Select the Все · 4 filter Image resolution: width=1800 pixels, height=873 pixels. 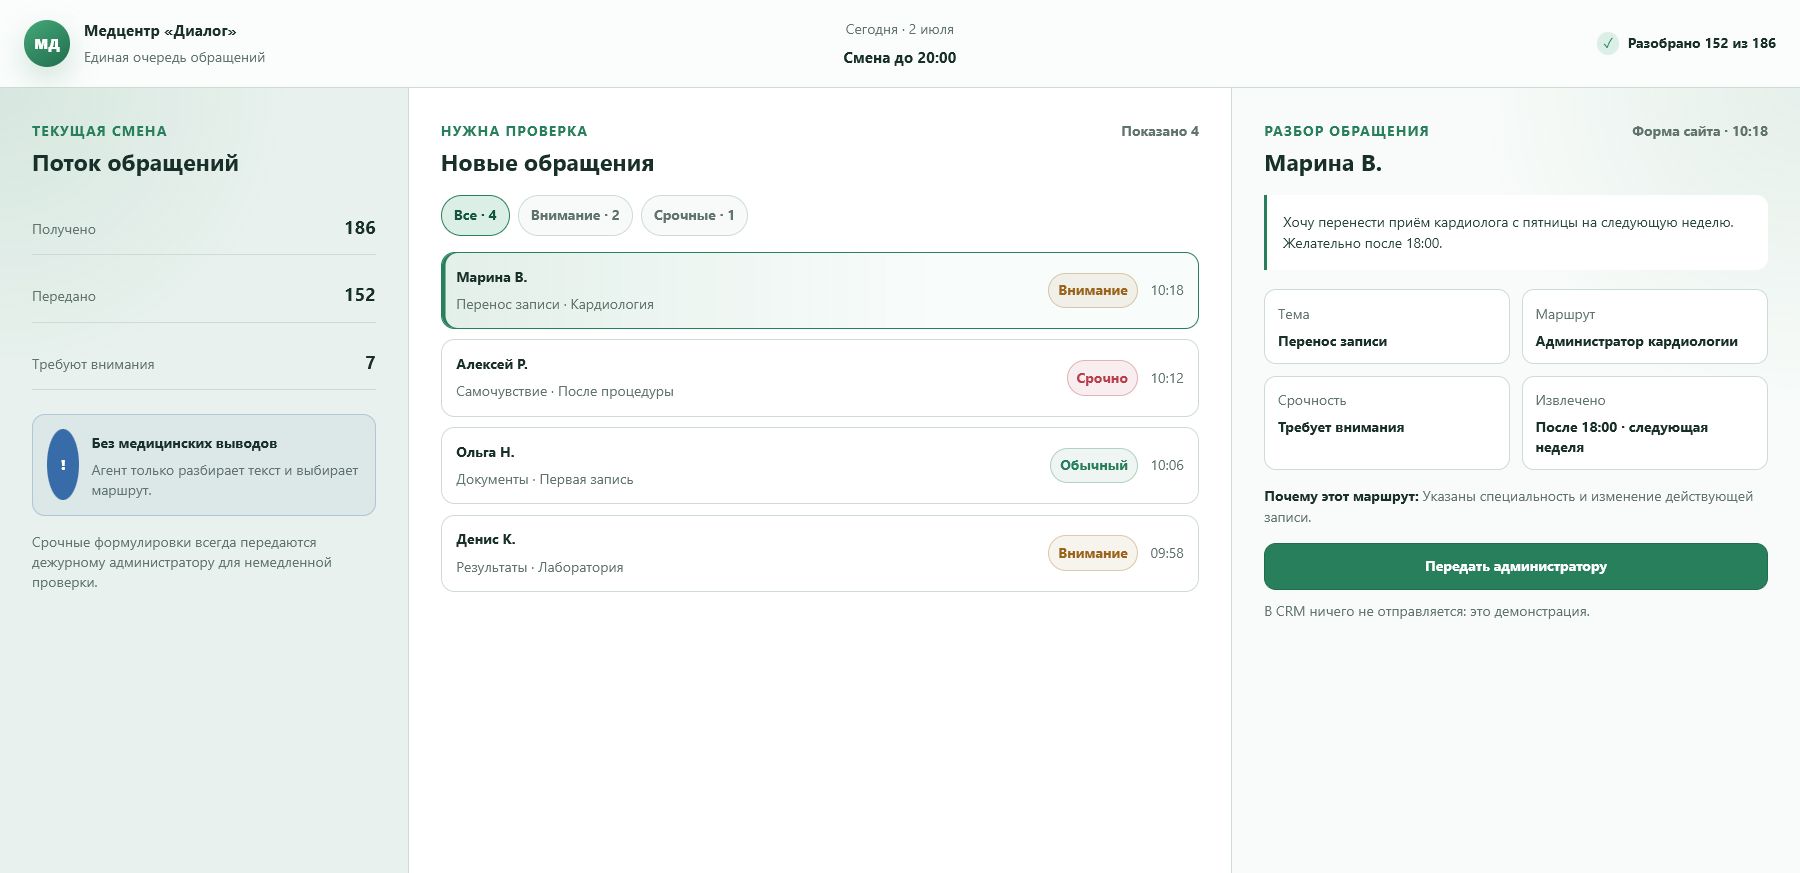(x=475, y=215)
